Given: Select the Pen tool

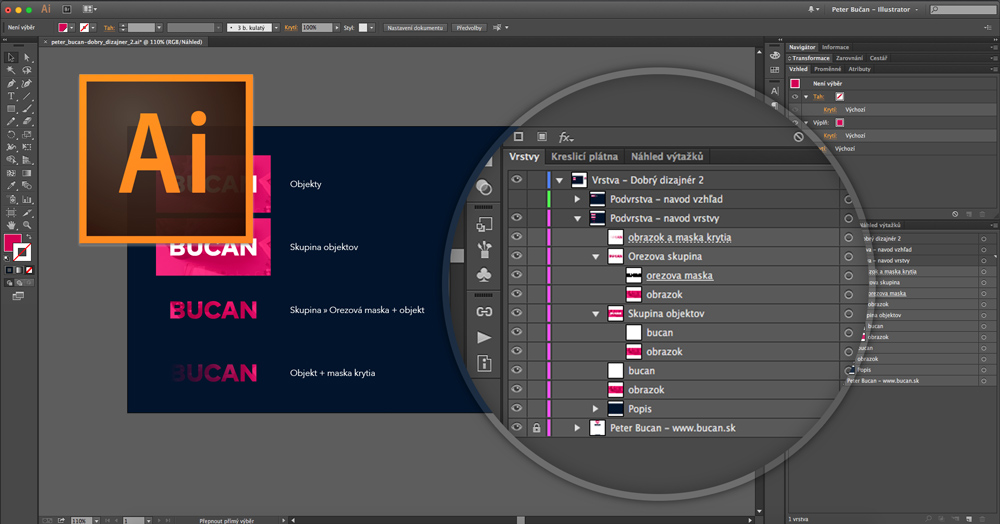Looking at the screenshot, I should pyautogui.click(x=11, y=84).
